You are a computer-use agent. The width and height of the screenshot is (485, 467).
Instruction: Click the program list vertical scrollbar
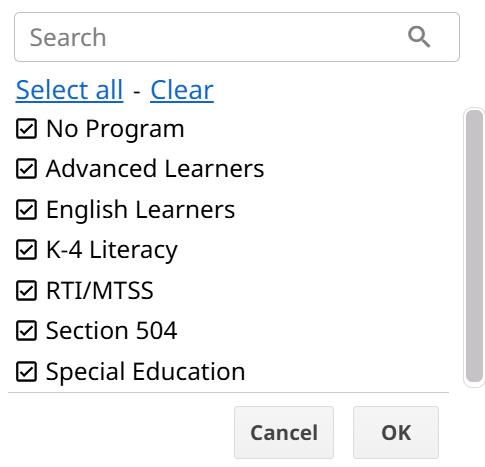pos(474,246)
